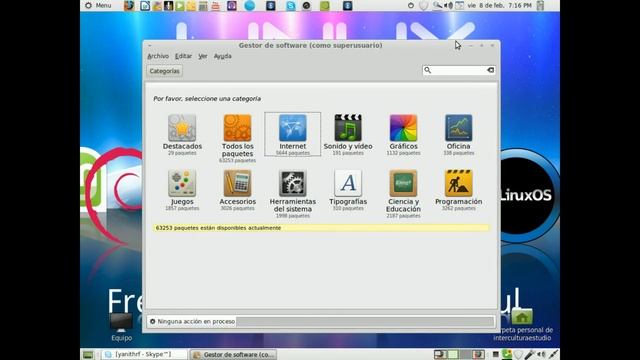This screenshot has height=360, width=640.
Task: Open the Tipografías category
Action: [348, 190]
